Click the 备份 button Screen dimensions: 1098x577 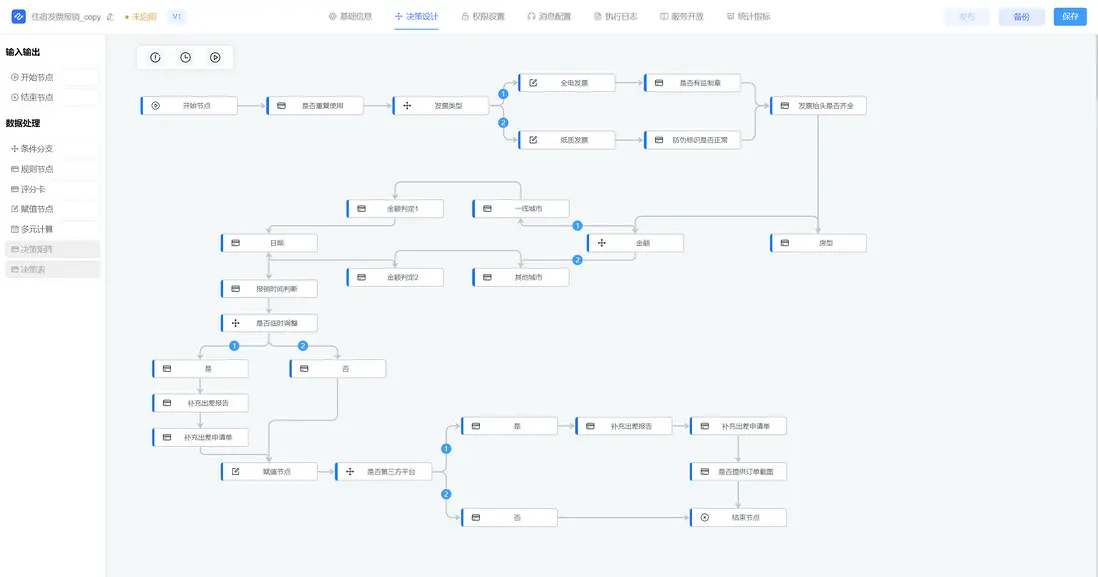tap(1021, 17)
